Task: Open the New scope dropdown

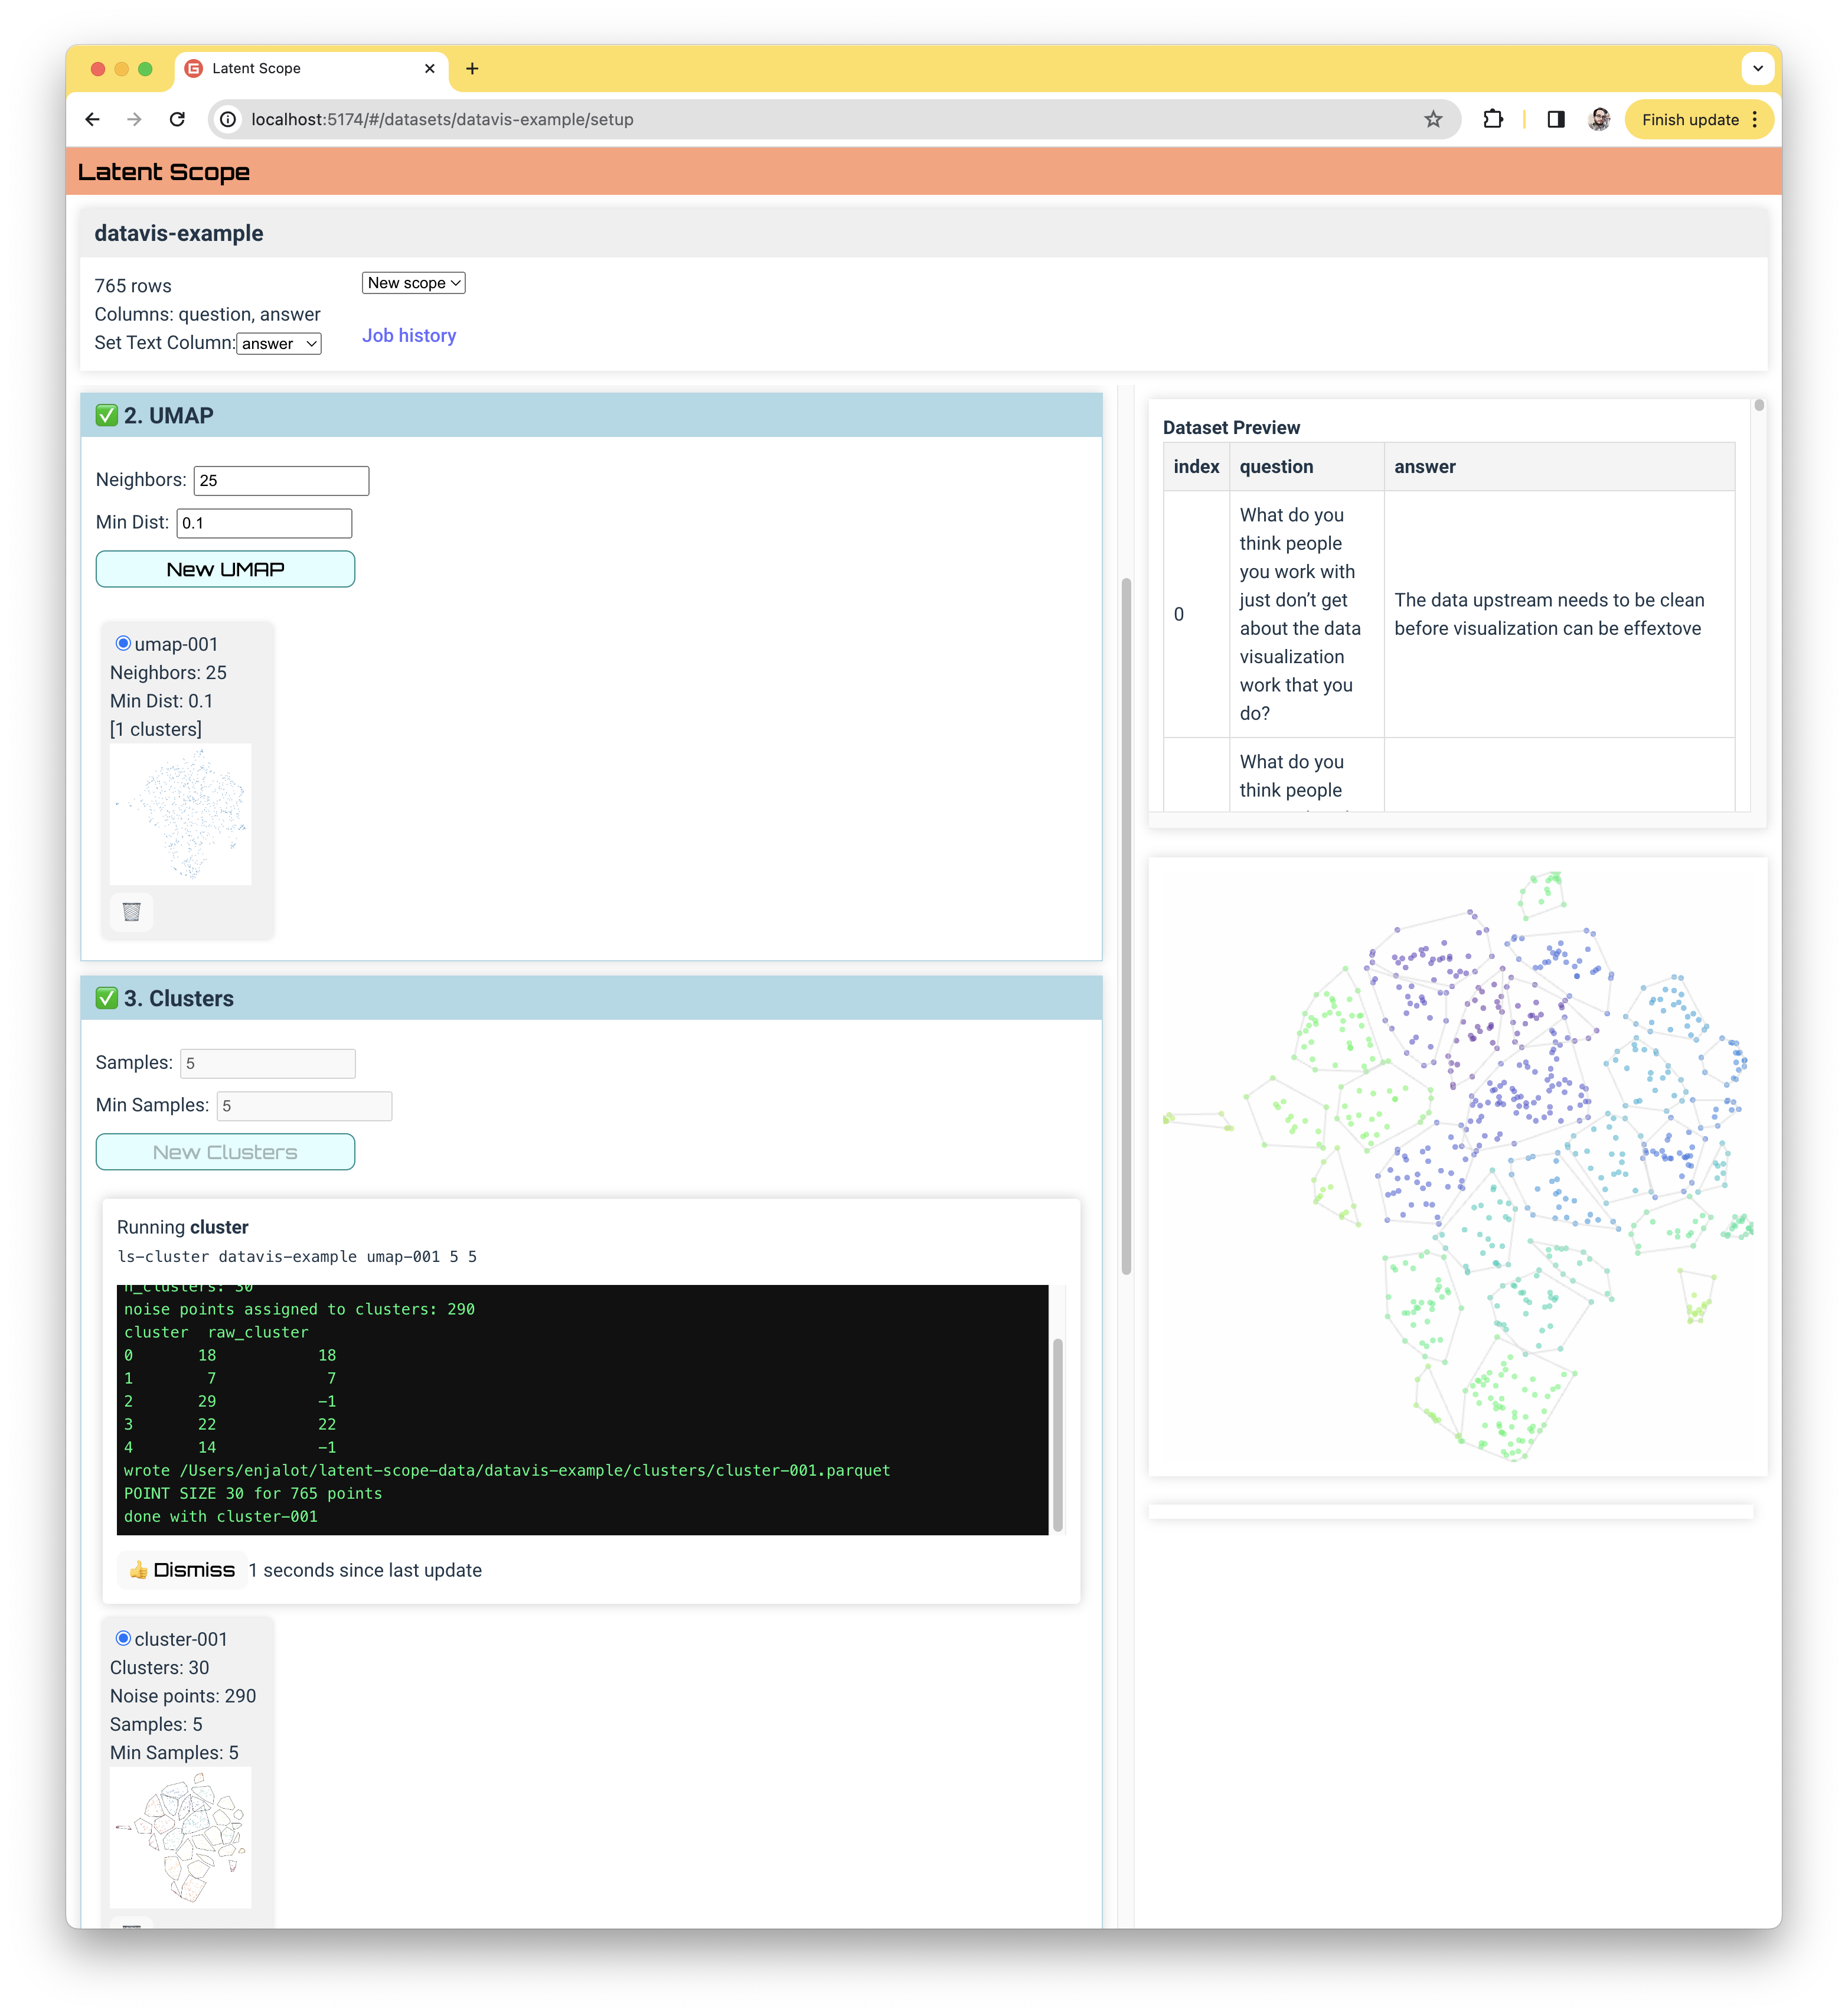Action: [413, 283]
